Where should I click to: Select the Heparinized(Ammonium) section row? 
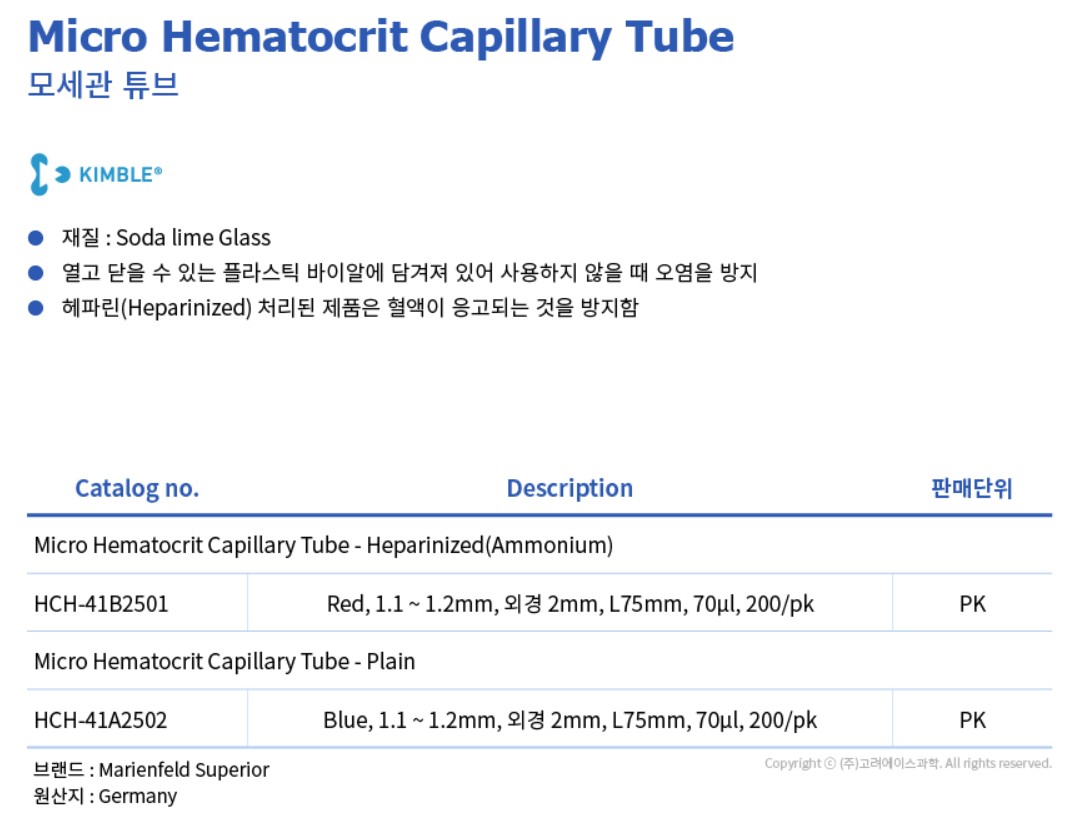539,545
